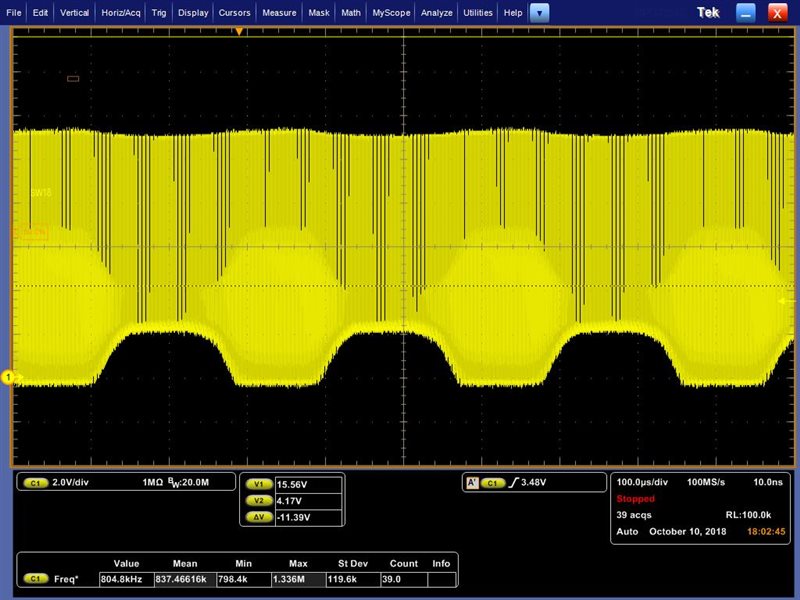The image size is (800, 600).
Task: Open the Cursors menu
Action: (x=235, y=13)
